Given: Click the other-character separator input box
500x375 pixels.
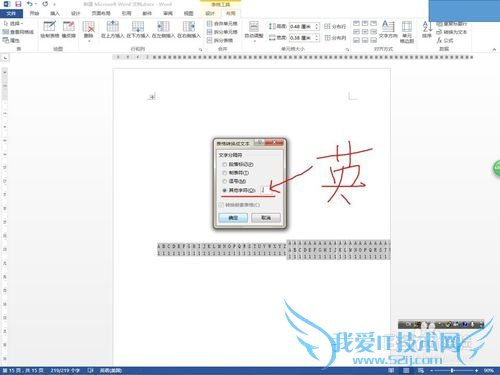Looking at the screenshot, I should (265, 190).
